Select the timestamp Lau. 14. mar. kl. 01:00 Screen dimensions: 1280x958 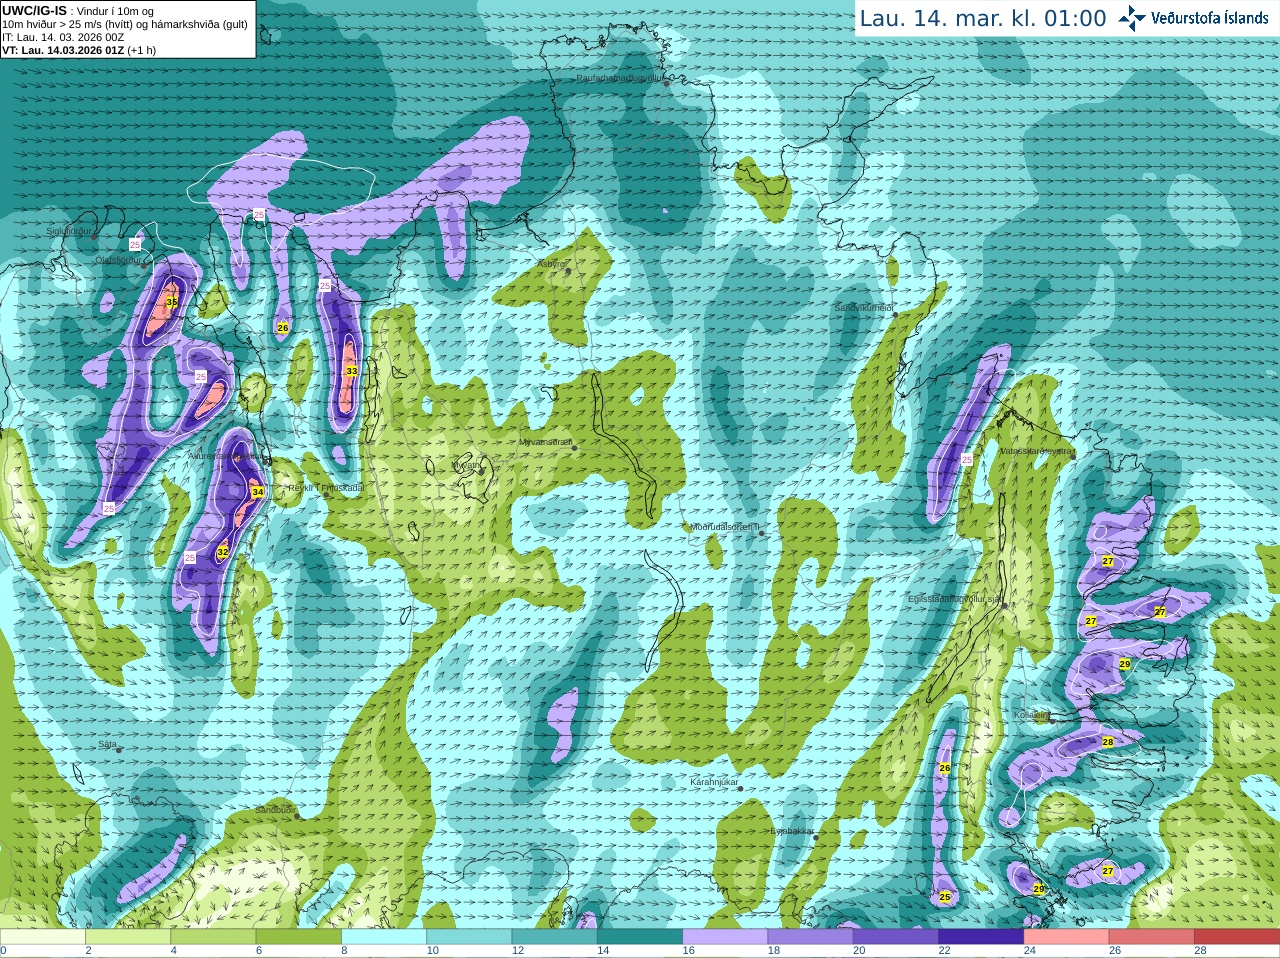click(x=983, y=18)
